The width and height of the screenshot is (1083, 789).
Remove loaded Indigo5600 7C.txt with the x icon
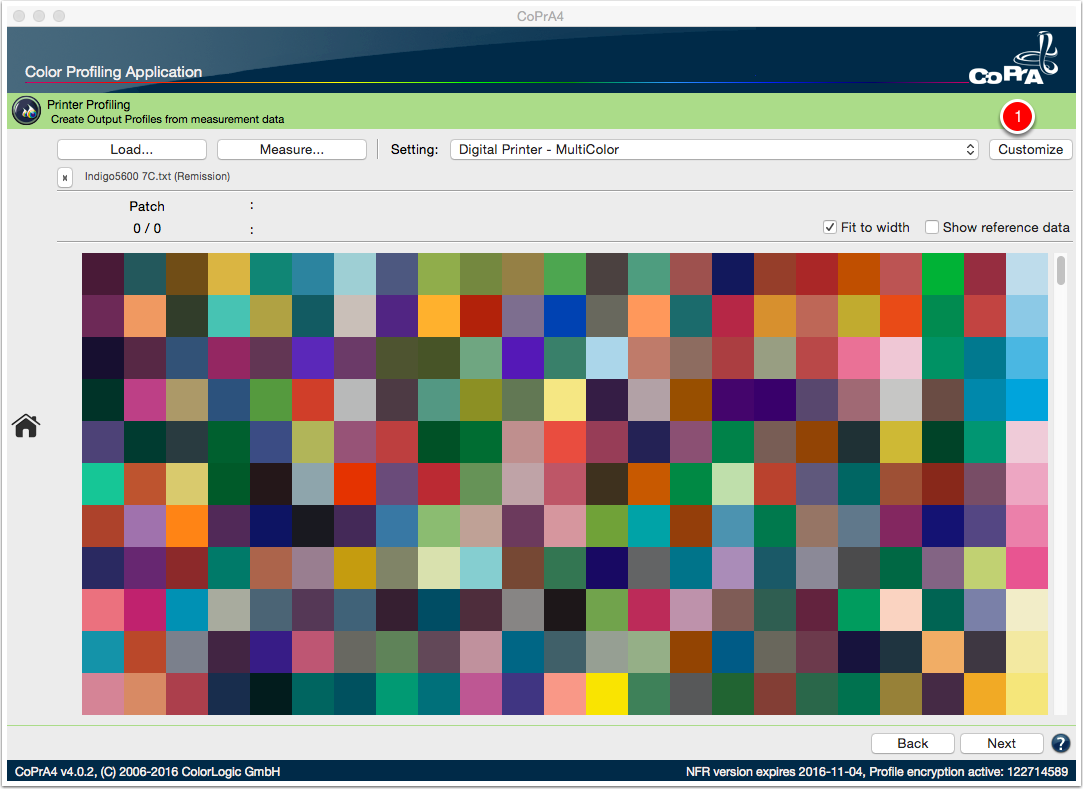(x=64, y=178)
